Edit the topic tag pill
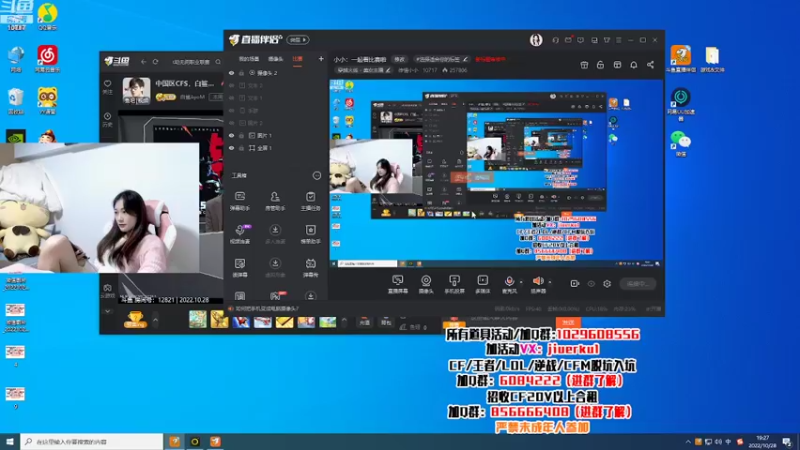This screenshot has height=450, width=800. pos(441,59)
